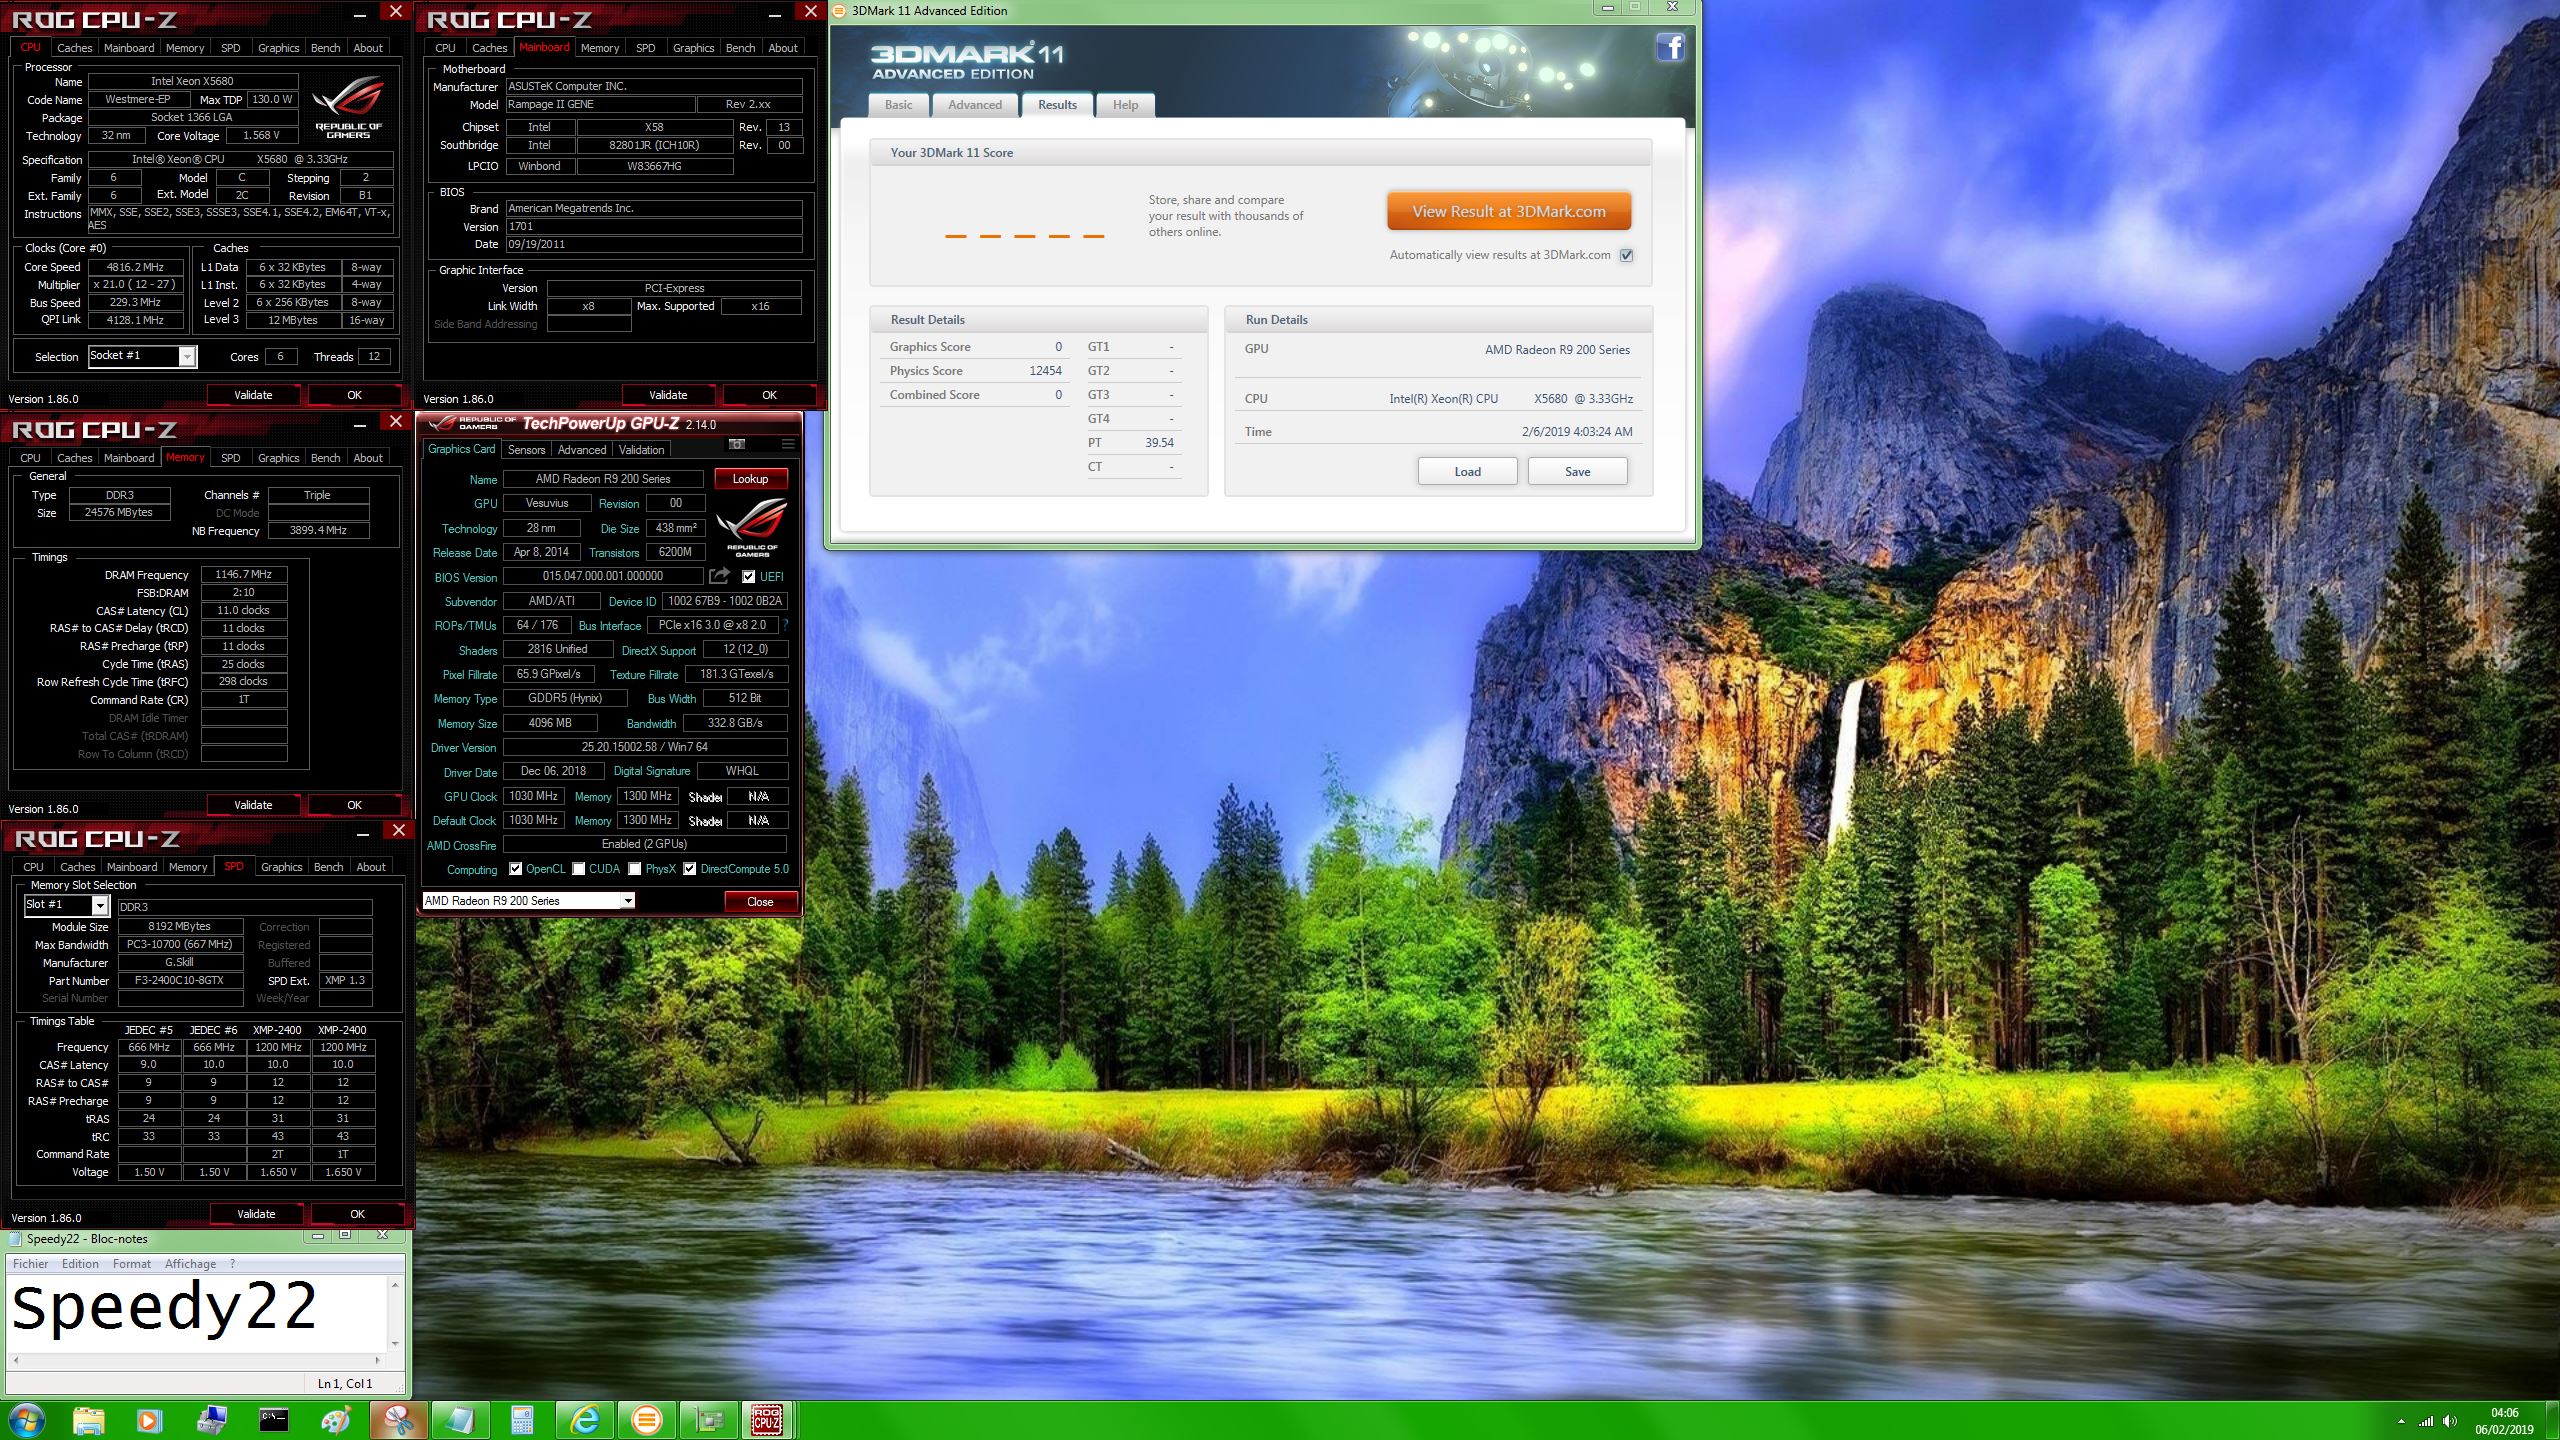Toggle the UEFI checkbox in GPU-Z
The image size is (2560, 1440).
(748, 577)
